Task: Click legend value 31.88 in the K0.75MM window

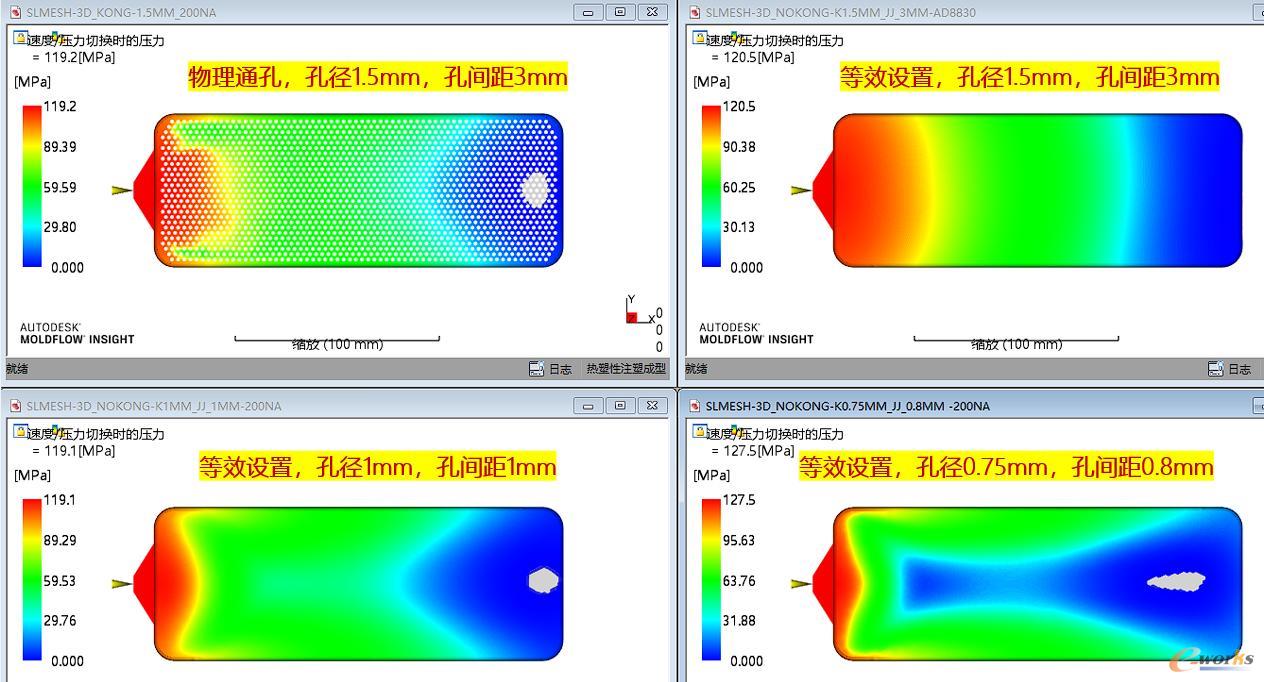Action: (x=739, y=620)
